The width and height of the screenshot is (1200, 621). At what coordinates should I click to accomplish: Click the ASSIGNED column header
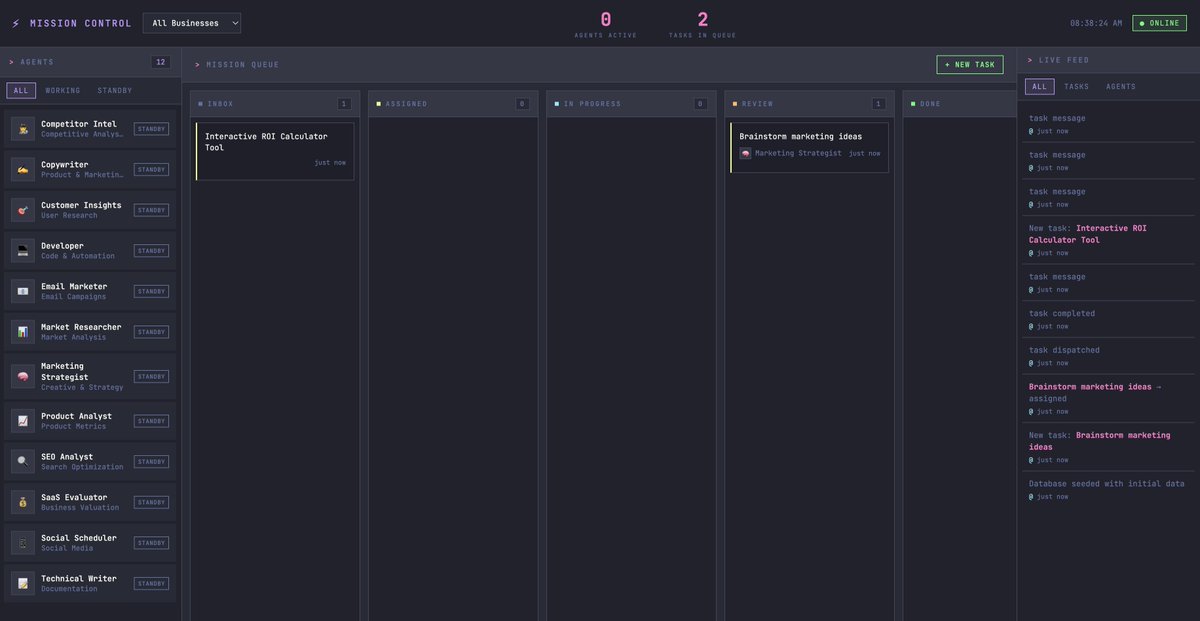[452, 104]
